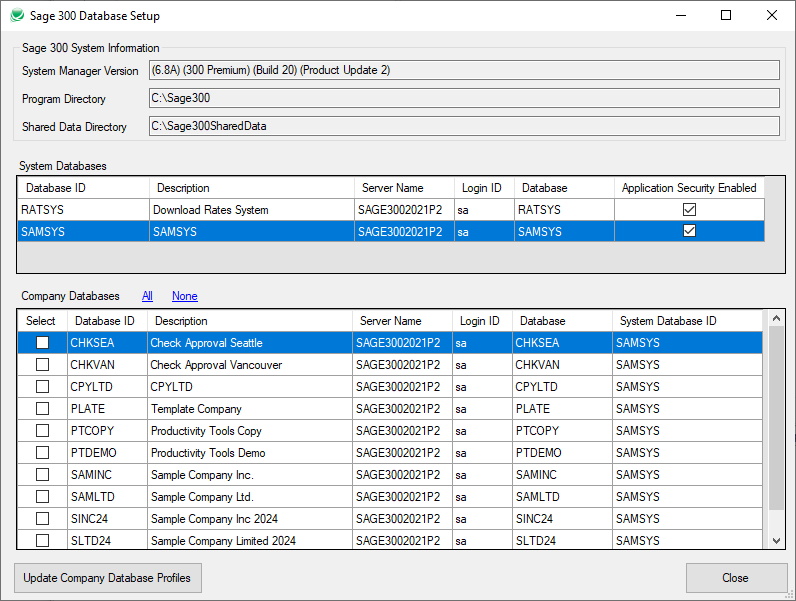
Task: Select the SAMSYS Database ID cell
Action: (x=84, y=231)
